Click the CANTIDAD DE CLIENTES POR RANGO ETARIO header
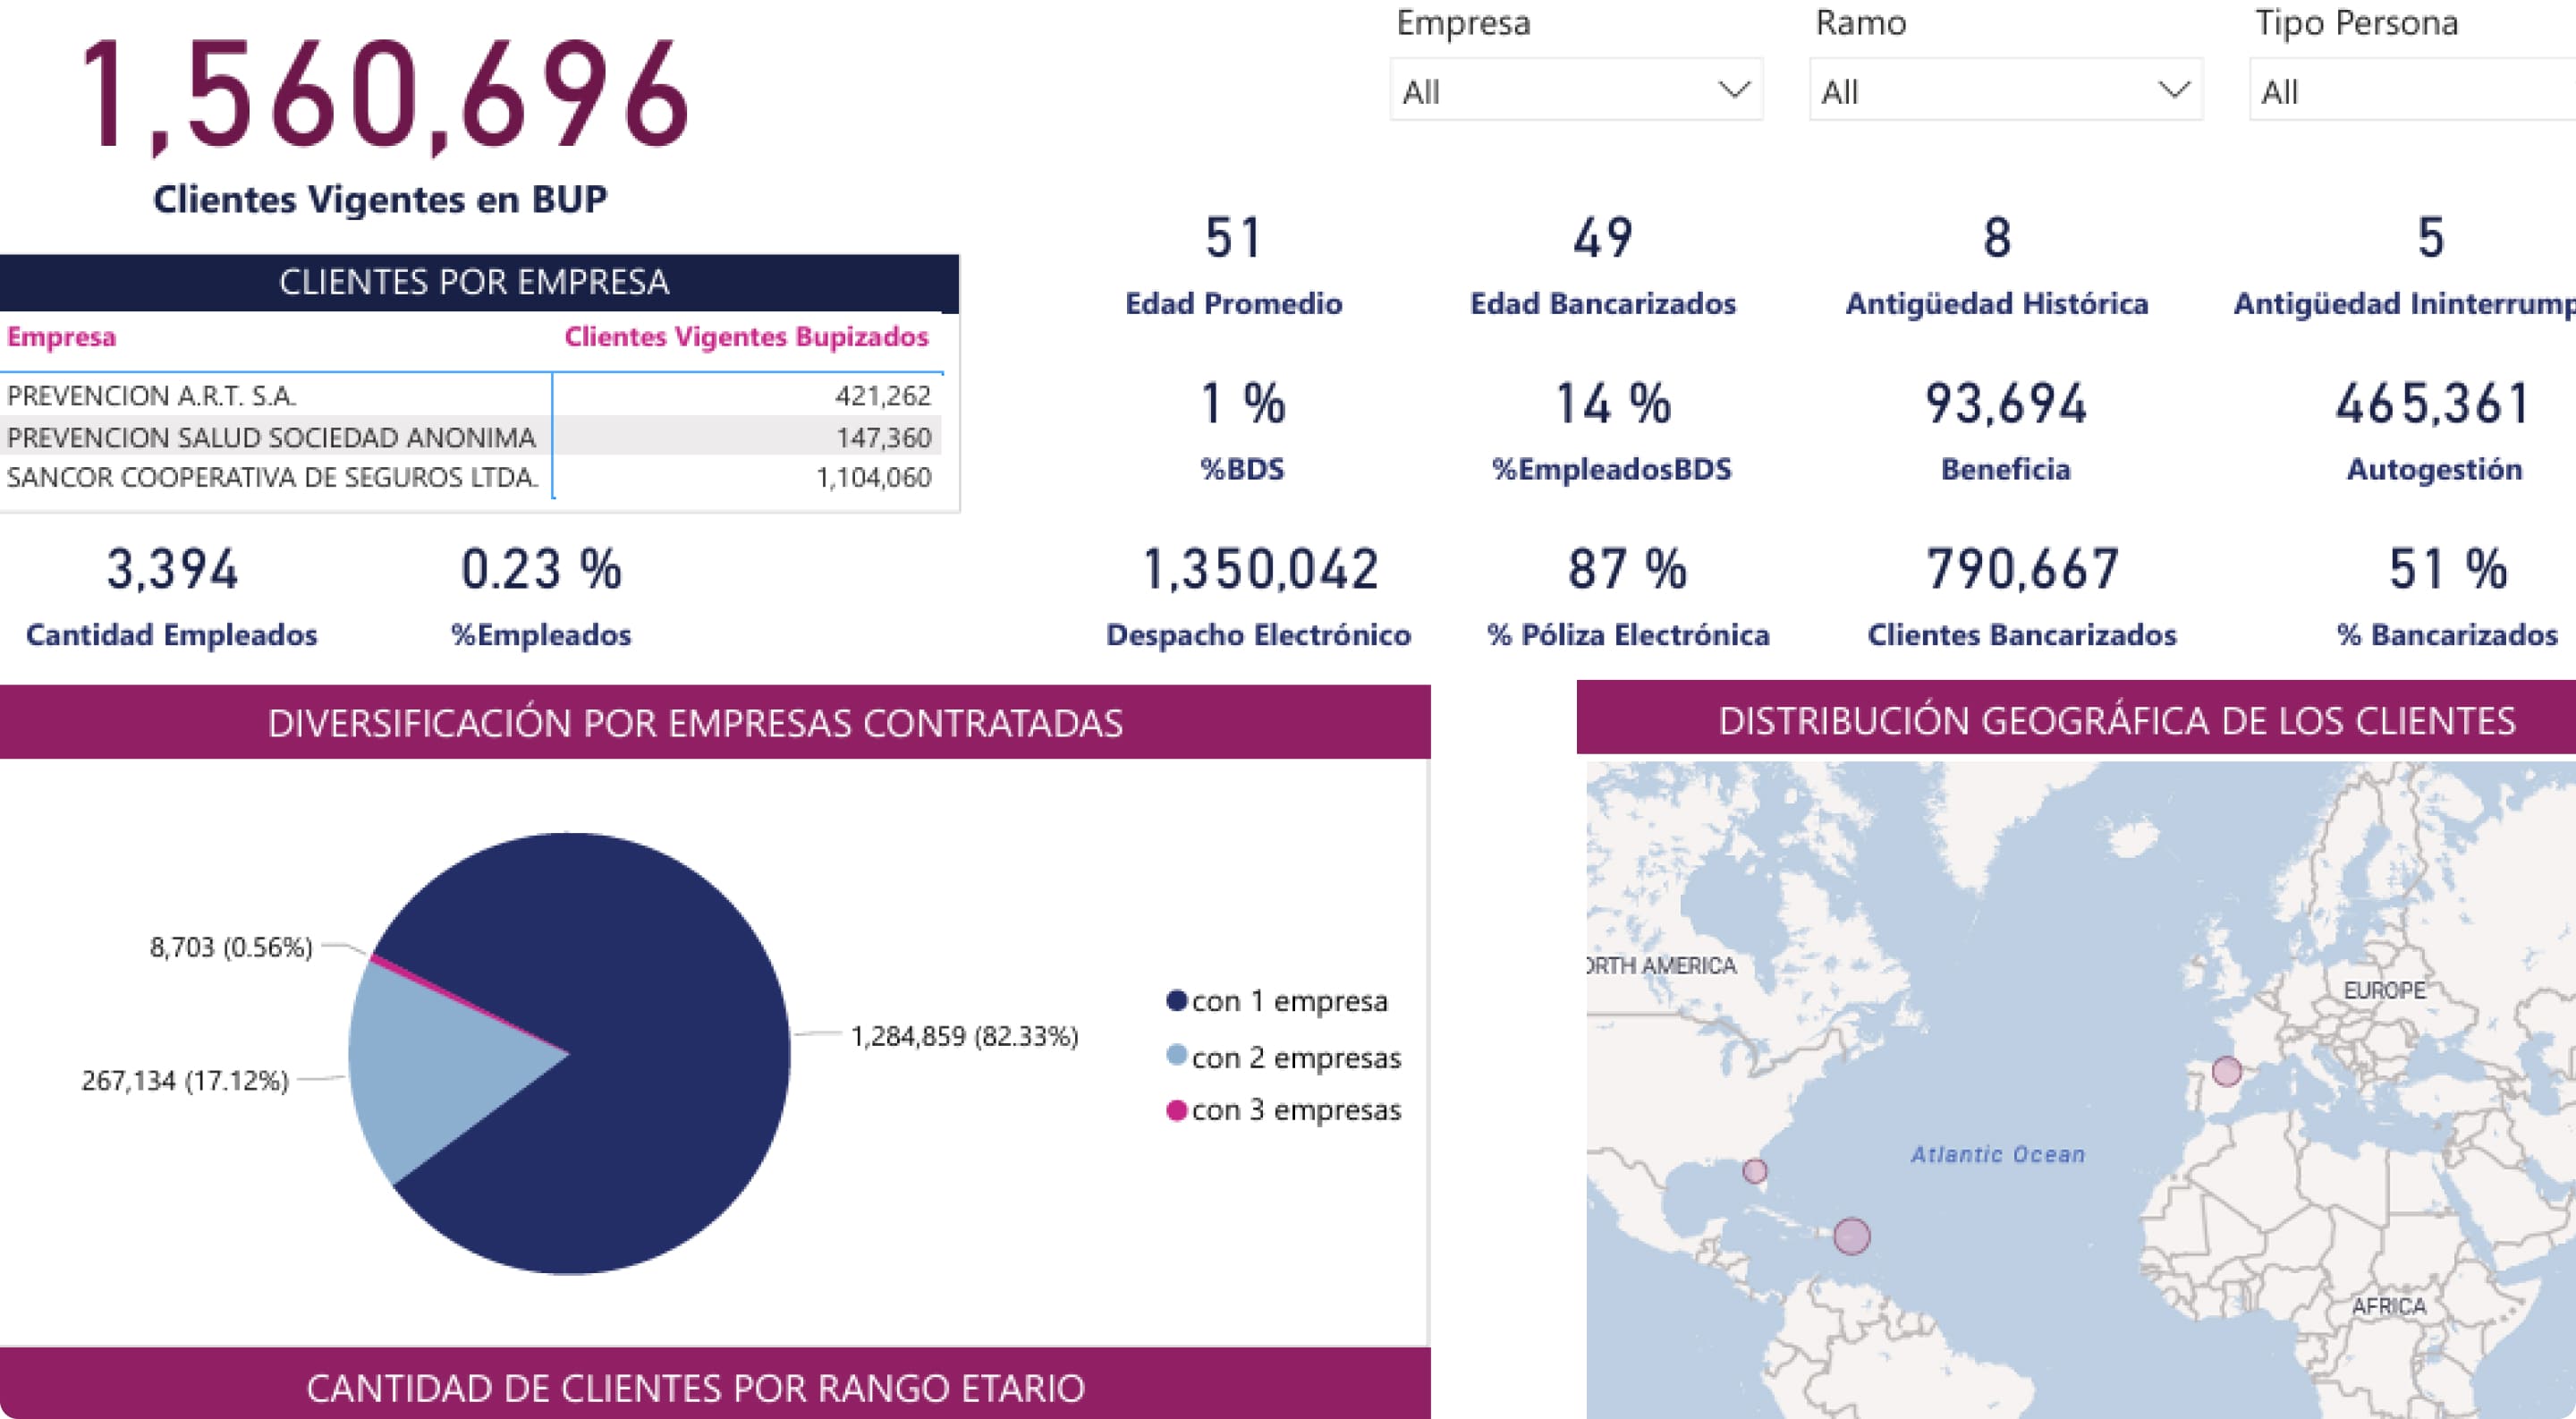Image resolution: width=2576 pixels, height=1419 pixels. coord(695,1387)
